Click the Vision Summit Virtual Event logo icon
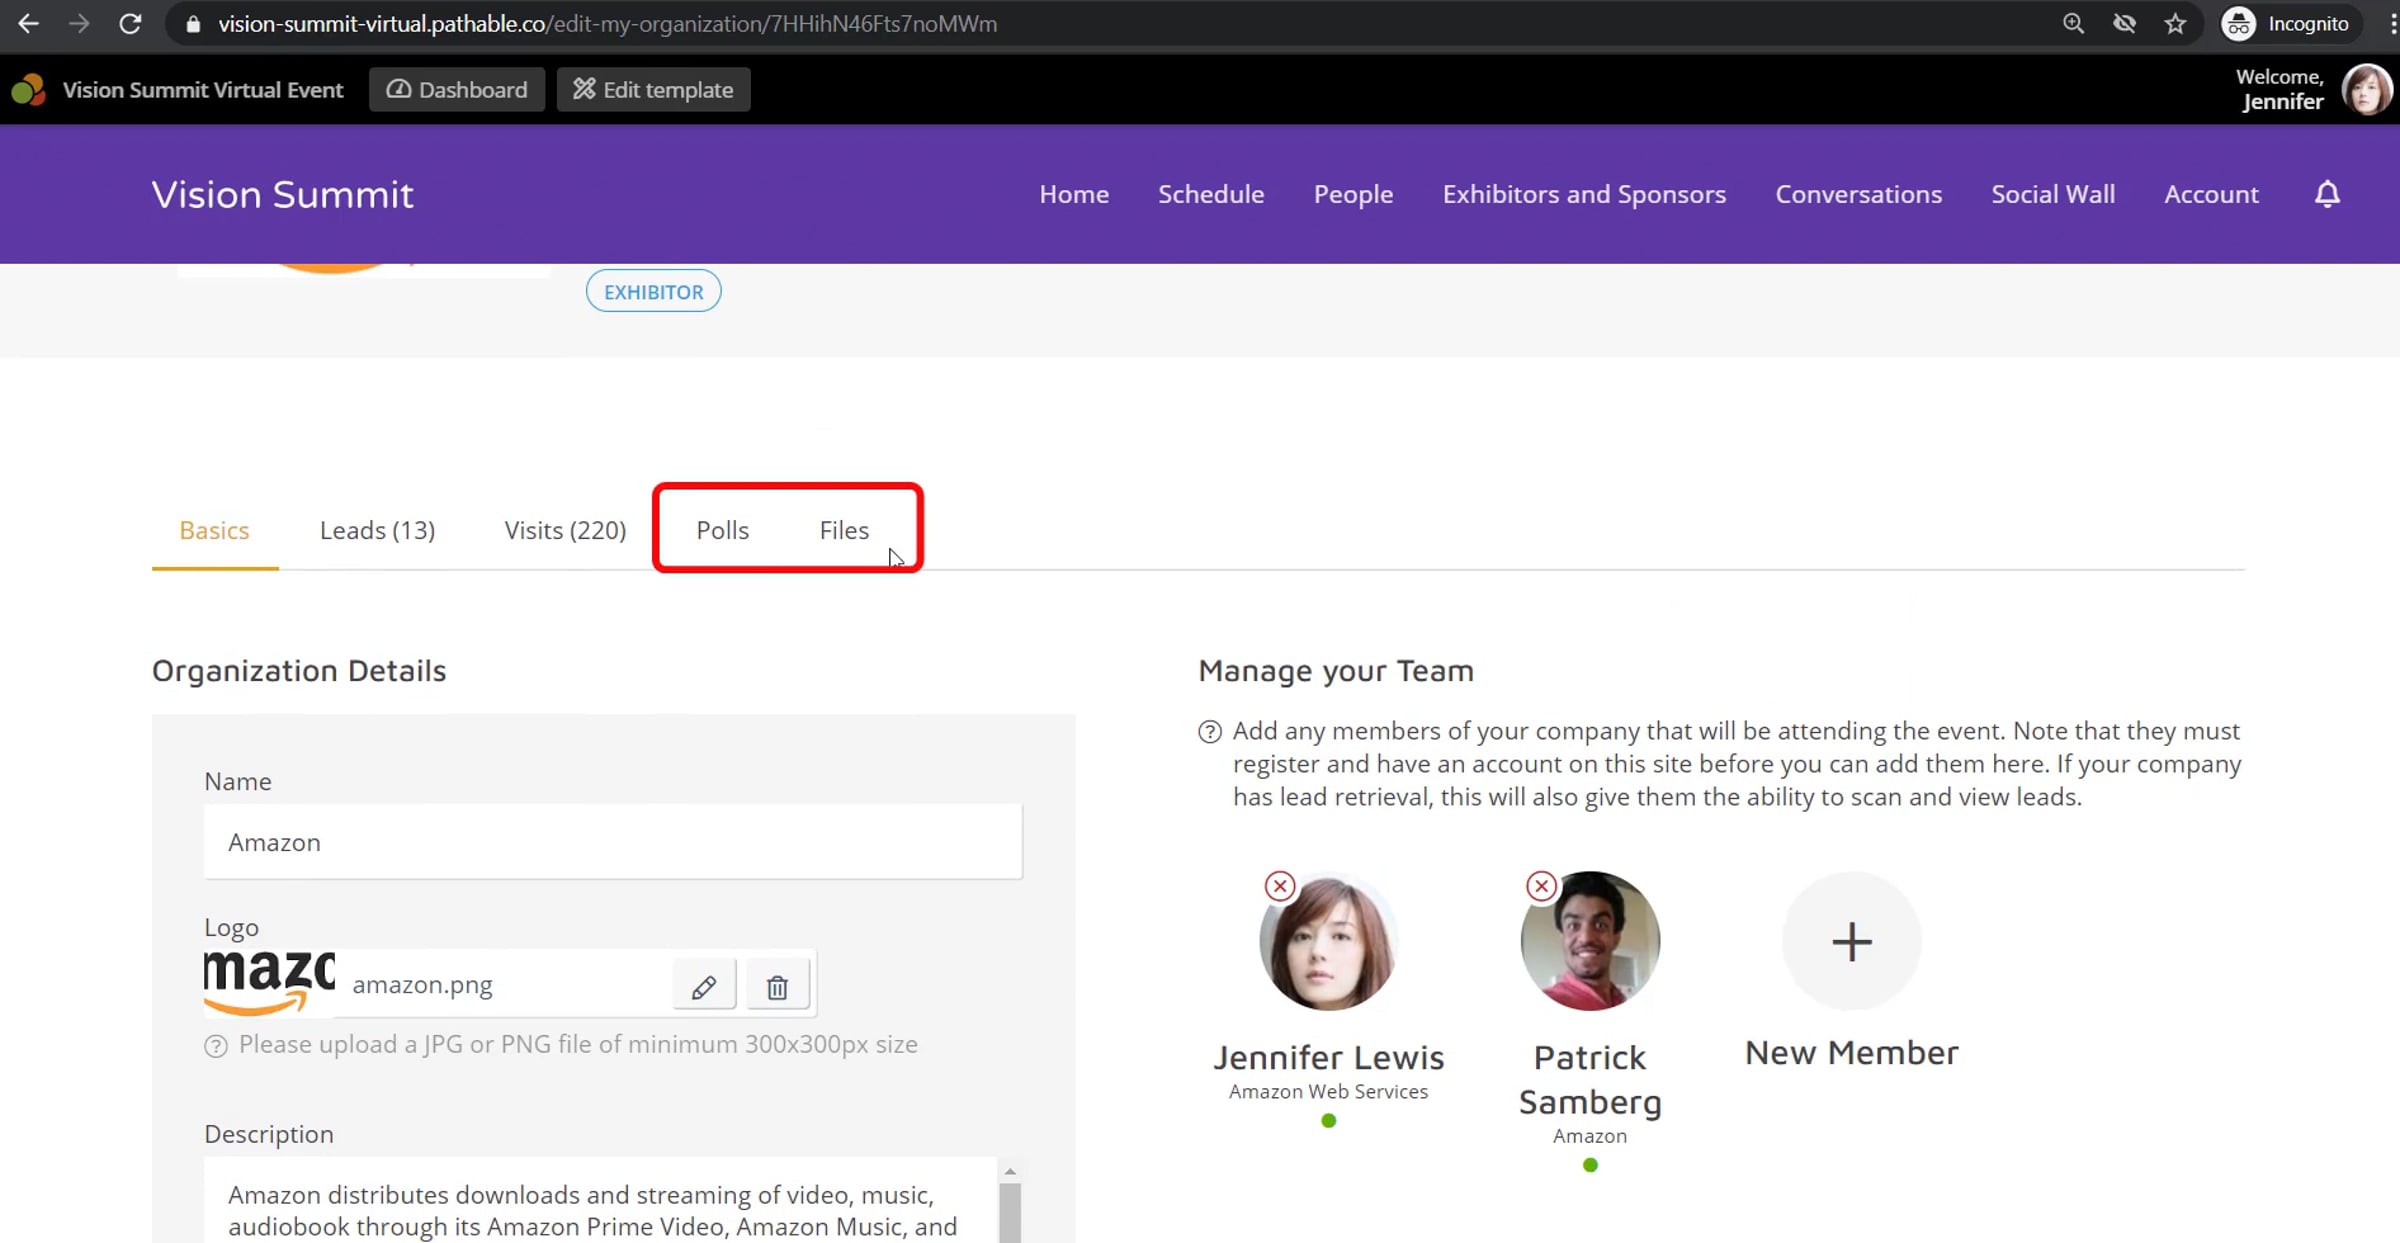The image size is (2400, 1243). tap(28, 90)
